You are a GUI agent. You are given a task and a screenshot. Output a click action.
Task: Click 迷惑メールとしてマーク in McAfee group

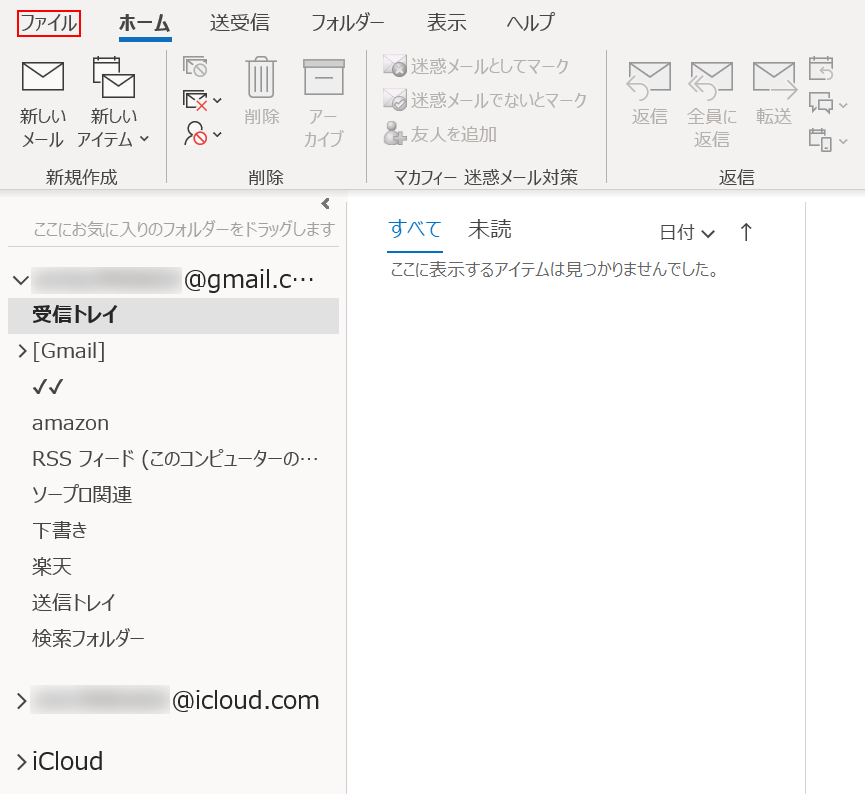(476, 66)
